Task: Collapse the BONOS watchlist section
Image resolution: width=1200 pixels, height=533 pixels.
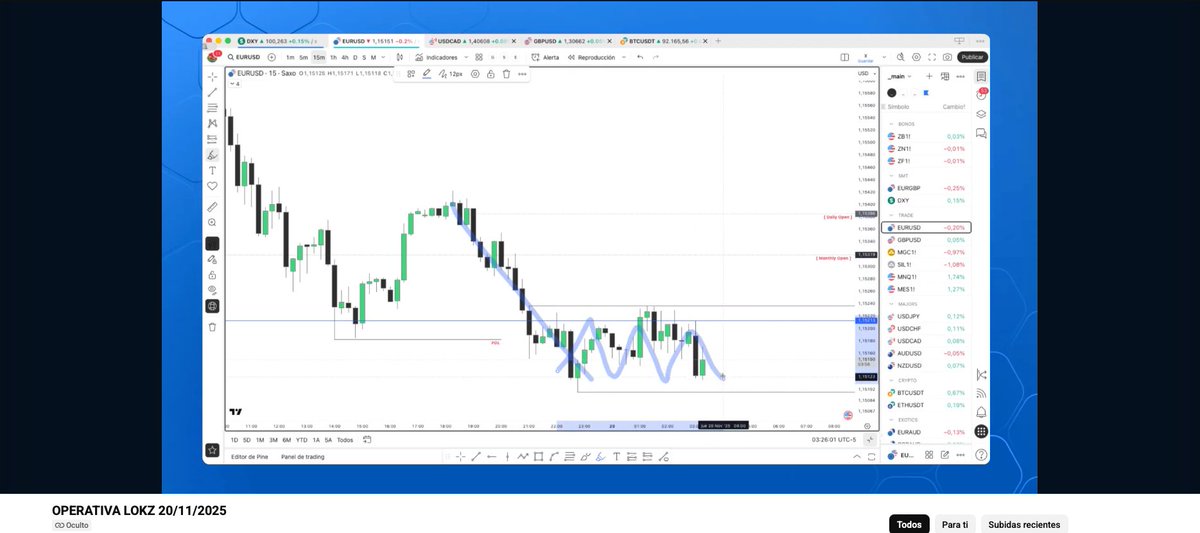Action: tap(892, 124)
